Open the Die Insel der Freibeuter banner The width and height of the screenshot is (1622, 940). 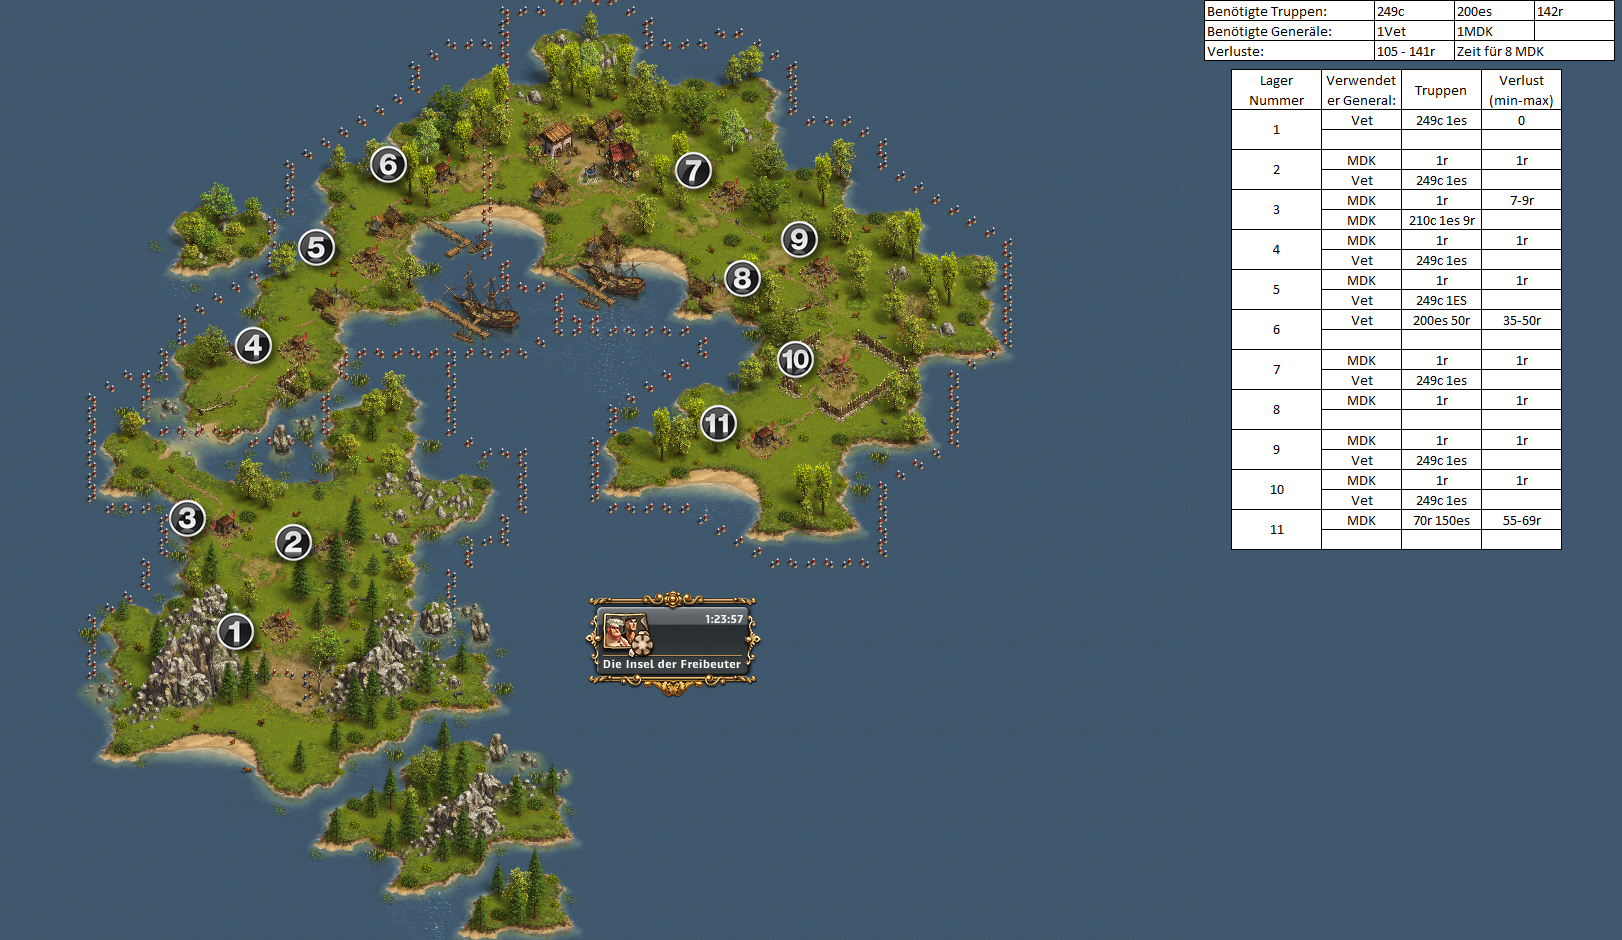pyautogui.click(x=672, y=664)
